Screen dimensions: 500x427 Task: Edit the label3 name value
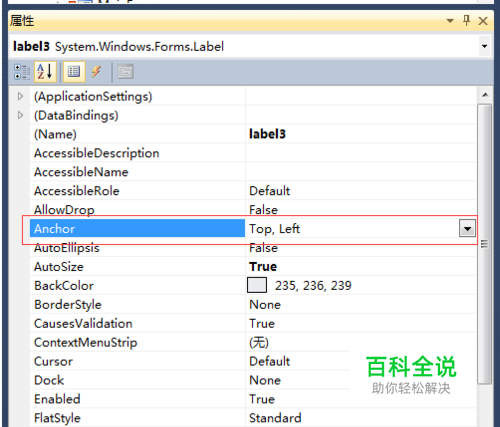click(267, 134)
